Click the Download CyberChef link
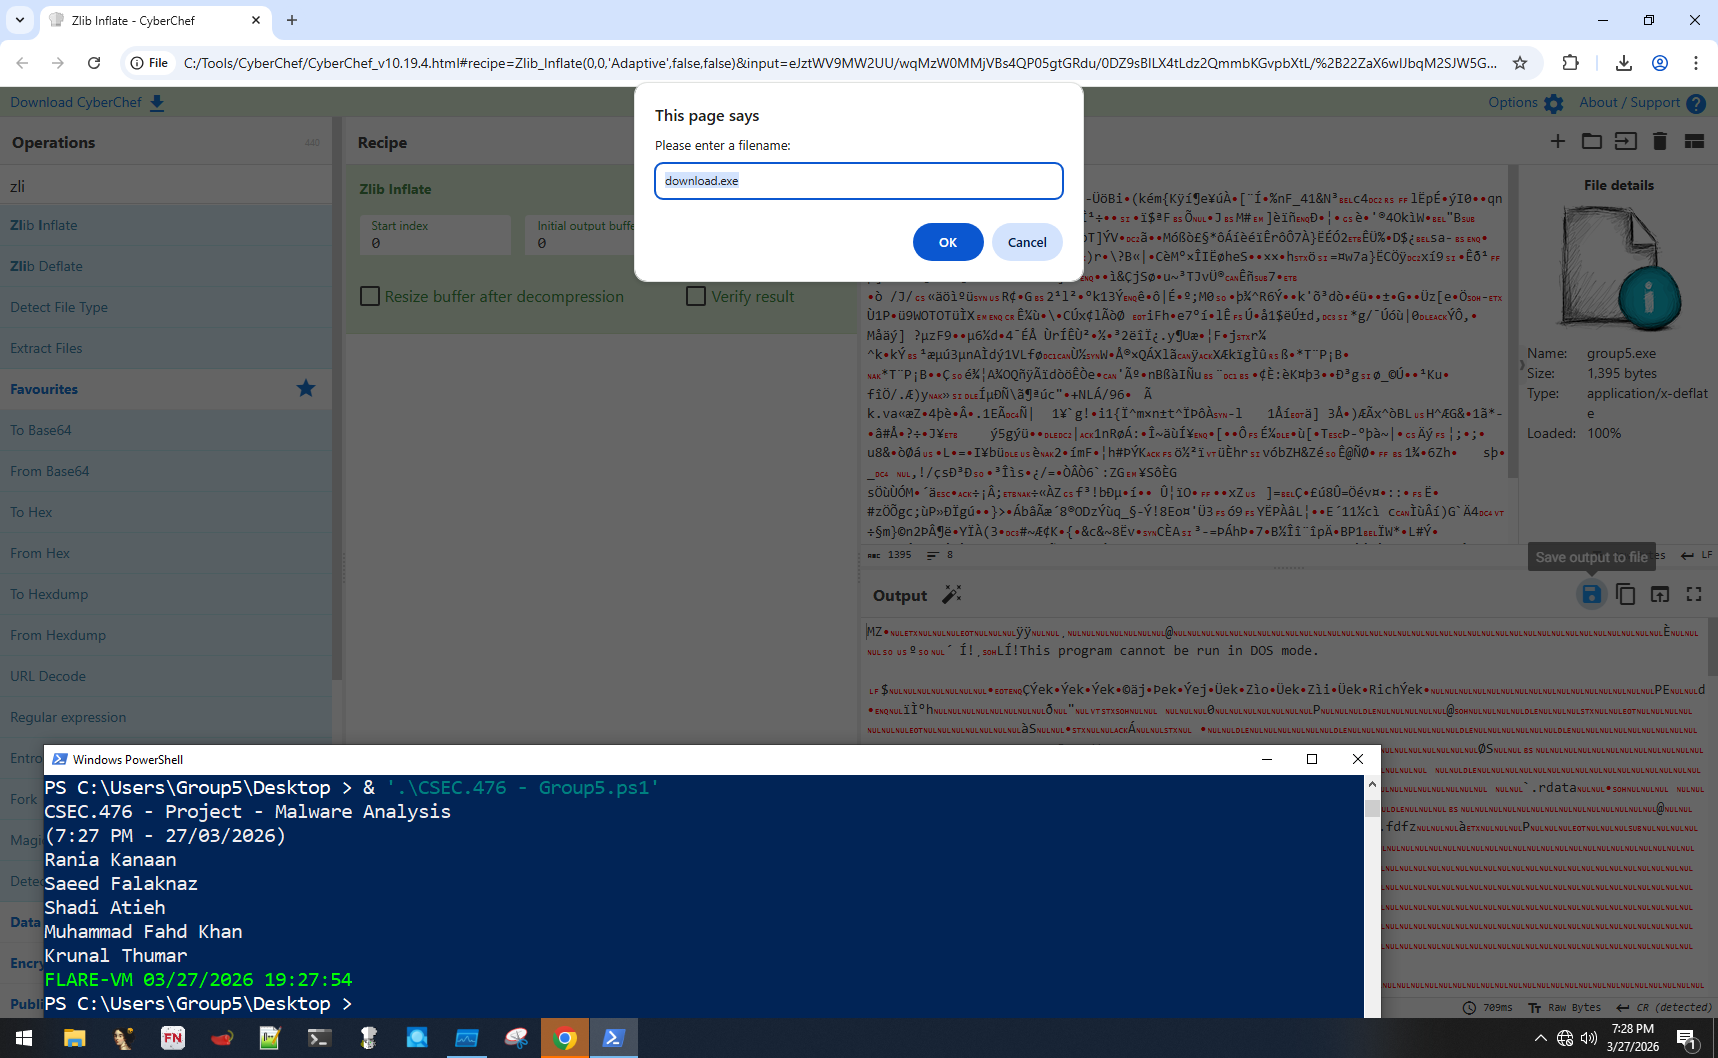Screen dimensions: 1718x1058 87,102
